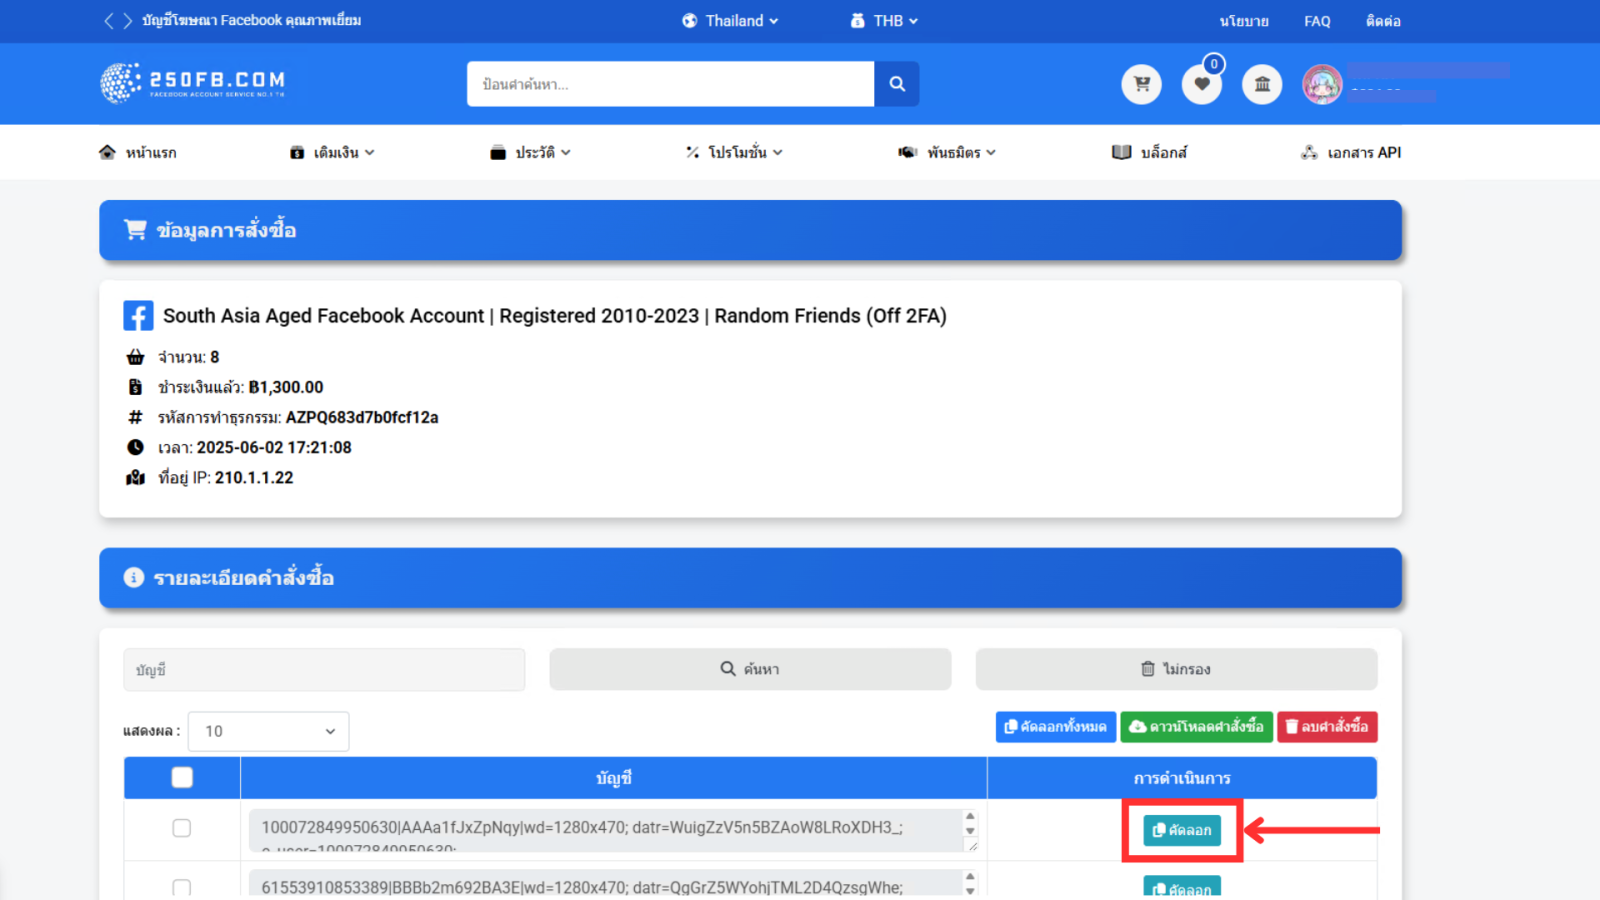Open the wishlist heart icon
Viewport: 1600px width, 900px height.
point(1202,84)
